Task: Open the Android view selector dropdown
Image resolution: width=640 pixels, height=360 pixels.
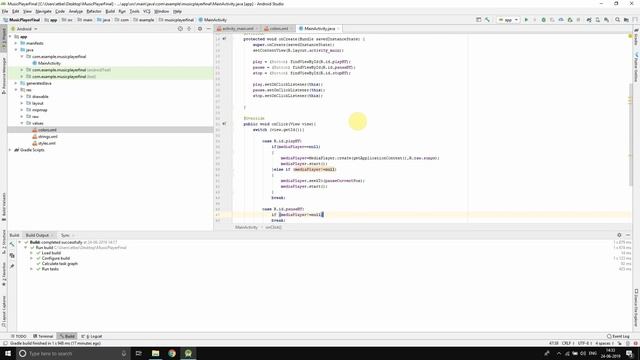Action: coord(24,29)
